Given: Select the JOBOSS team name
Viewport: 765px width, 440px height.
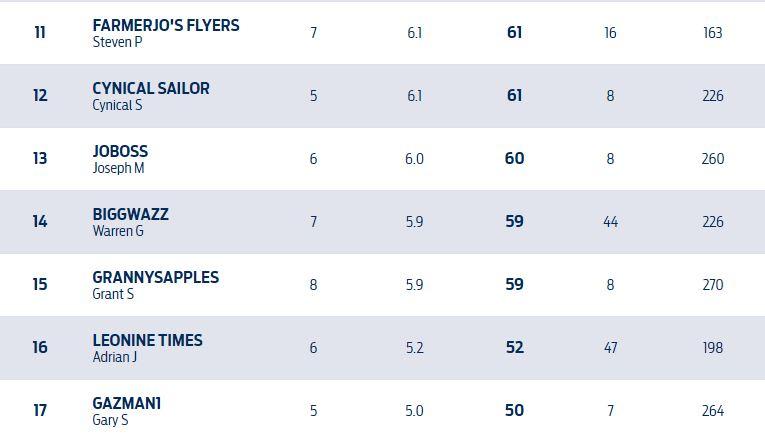Looking at the screenshot, I should (x=120, y=151).
